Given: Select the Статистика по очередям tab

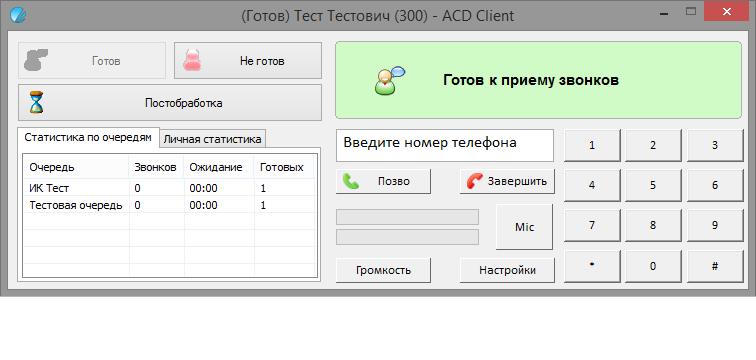Looking at the screenshot, I should pyautogui.click(x=88, y=137).
